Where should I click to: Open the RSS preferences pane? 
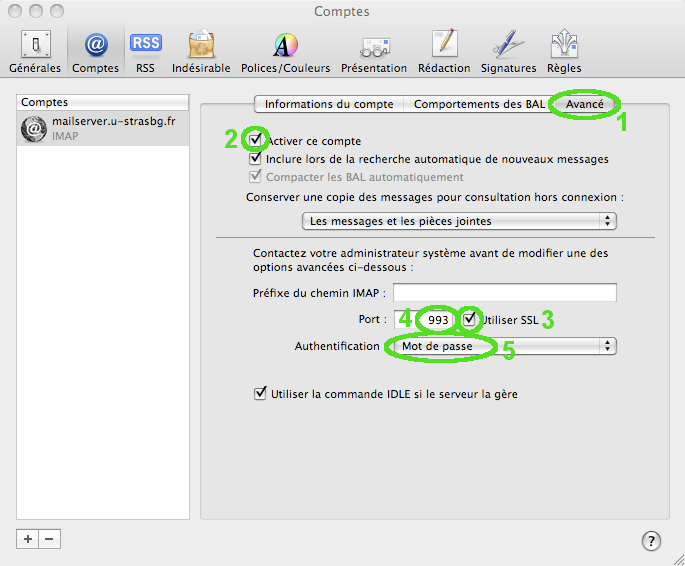(145, 50)
